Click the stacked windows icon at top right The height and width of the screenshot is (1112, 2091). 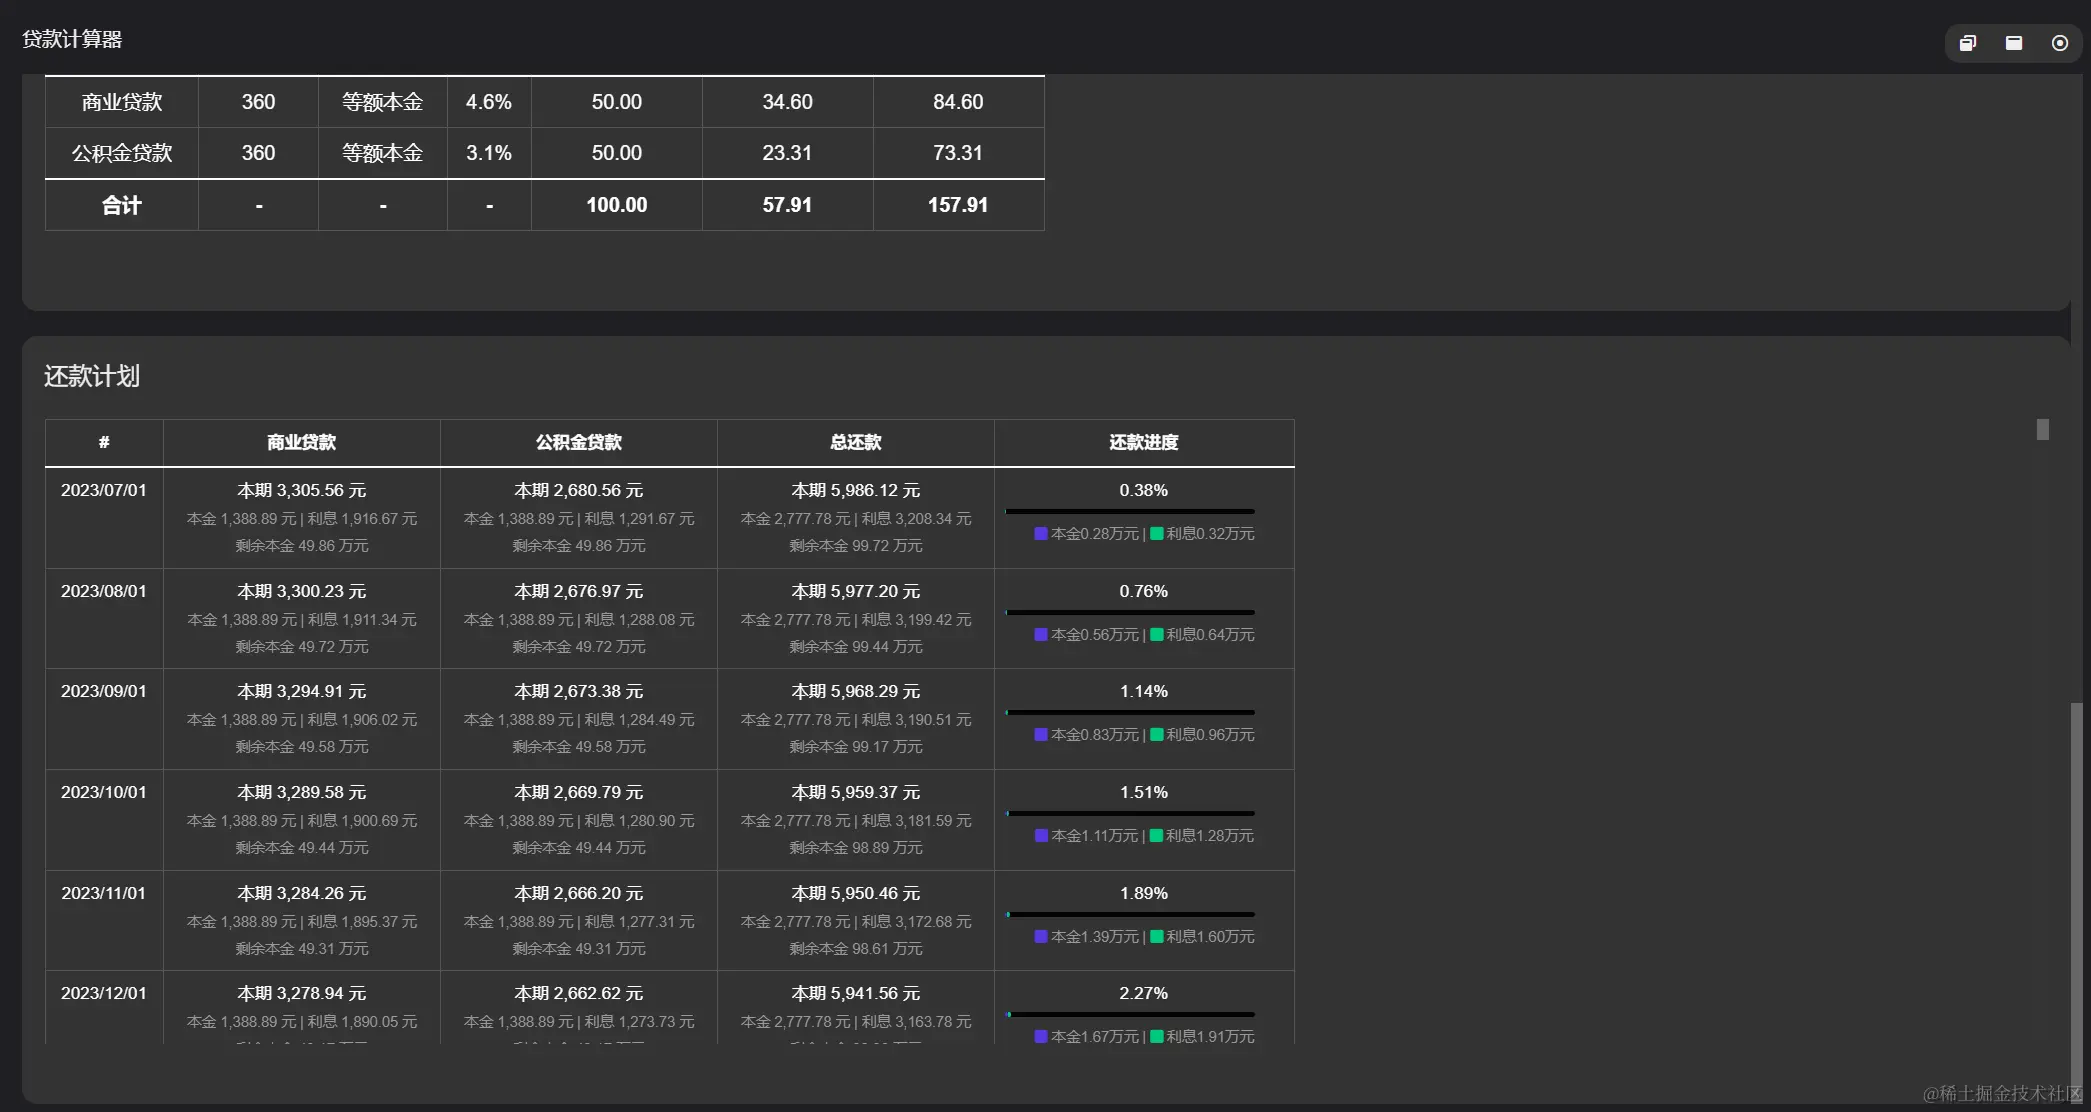tap(1967, 43)
